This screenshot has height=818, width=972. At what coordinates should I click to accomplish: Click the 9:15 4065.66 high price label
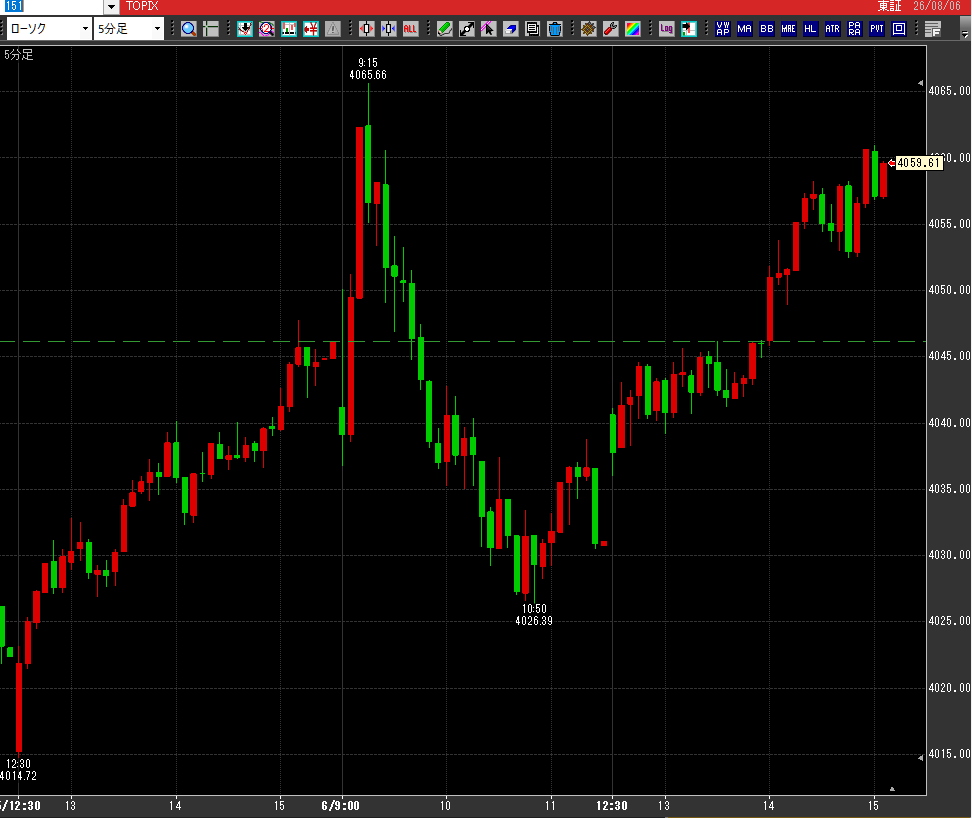point(368,69)
